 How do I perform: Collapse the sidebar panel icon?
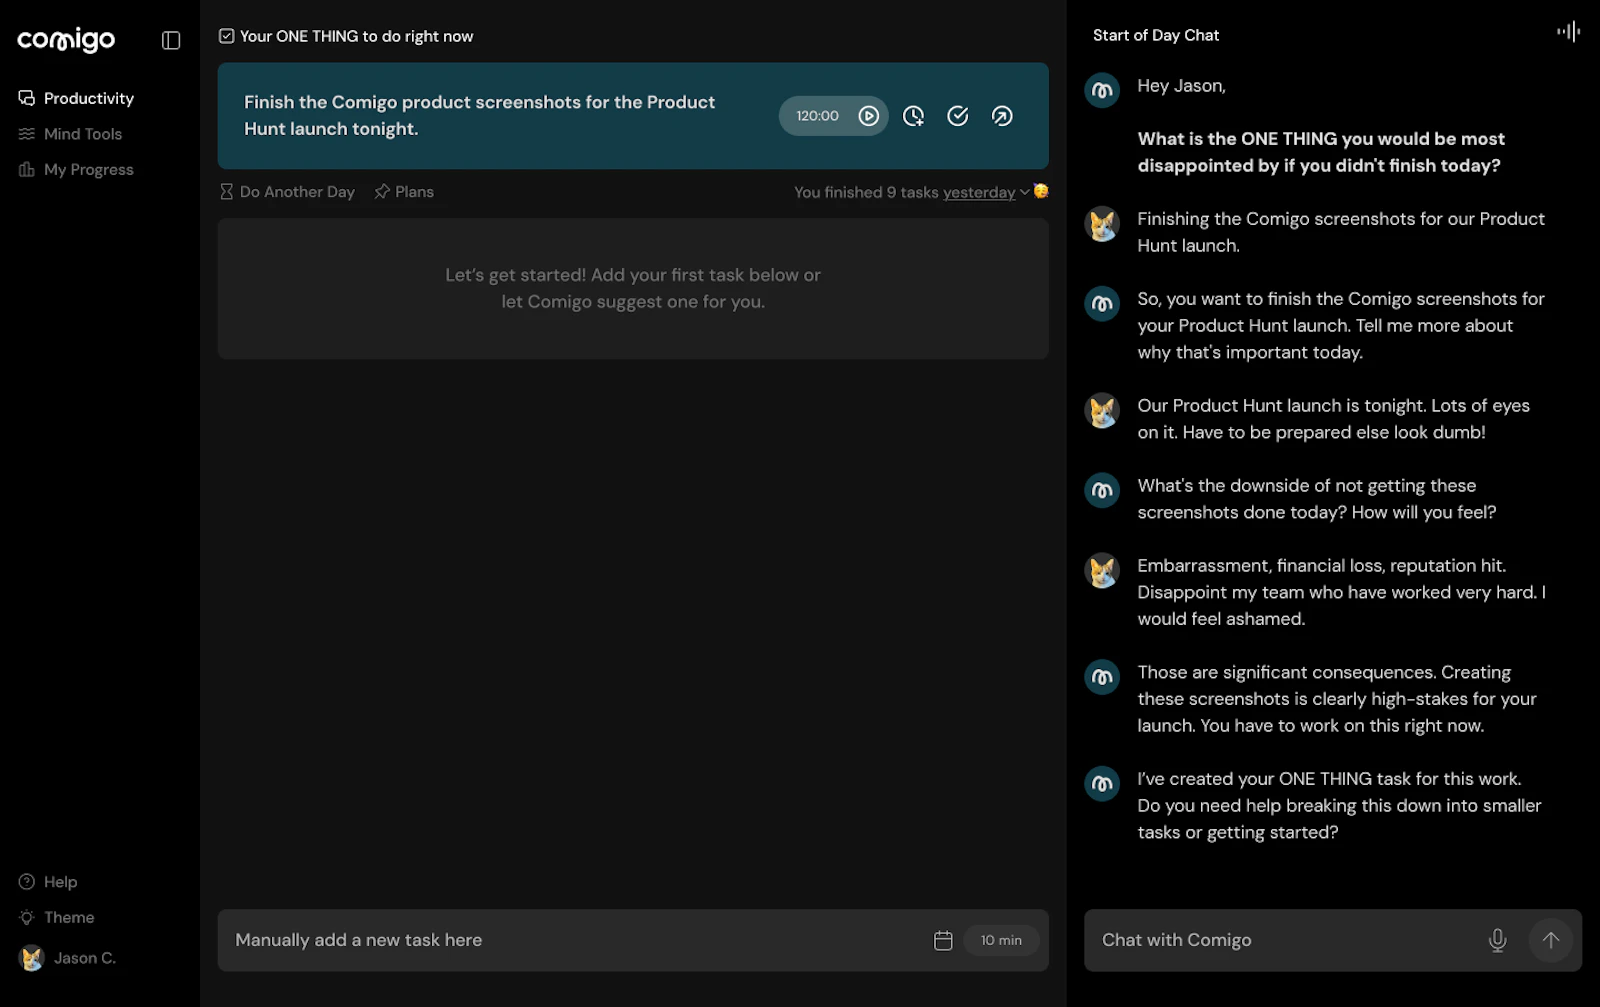click(171, 40)
